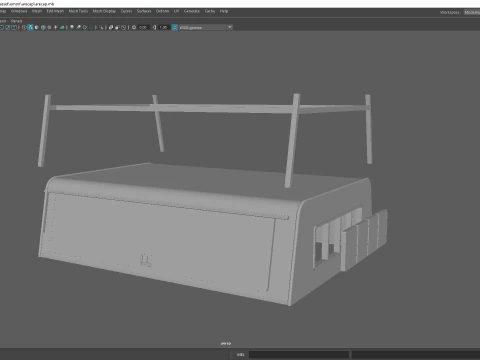Click the exposure reset icon
Screen dimensions: 480x360
(134, 27)
